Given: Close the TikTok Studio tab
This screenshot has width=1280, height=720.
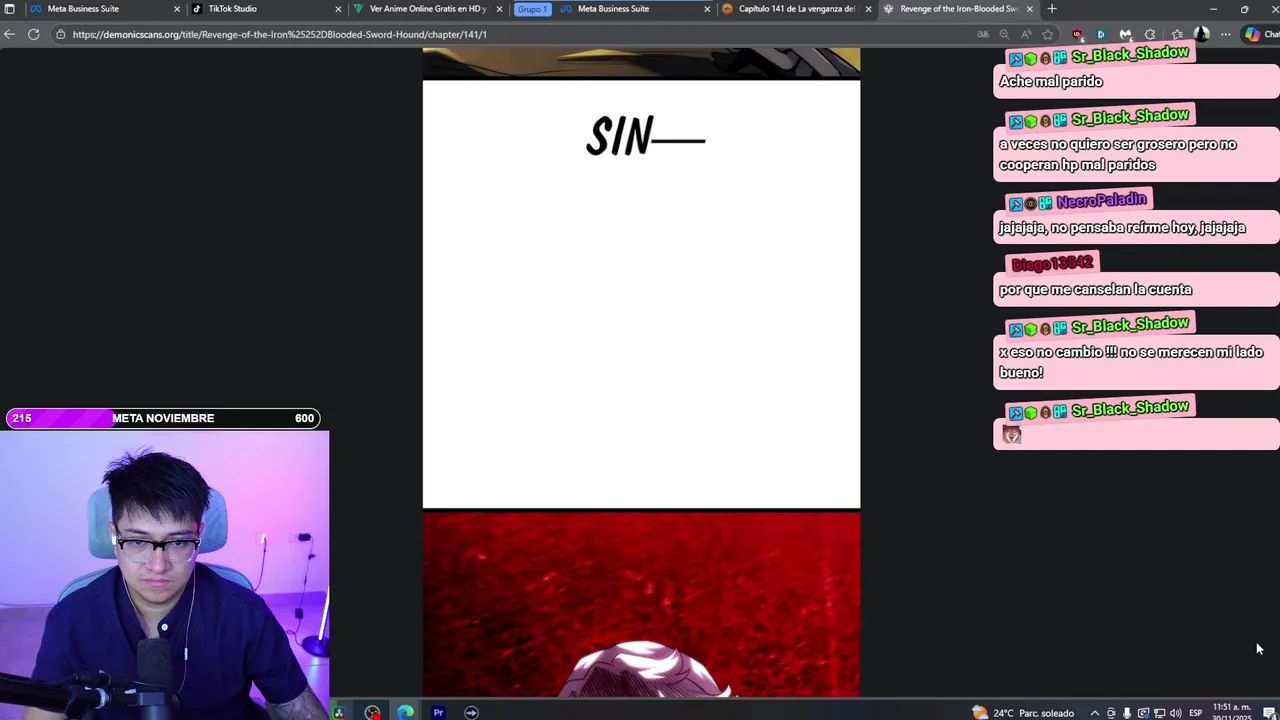Looking at the screenshot, I should [x=338, y=9].
